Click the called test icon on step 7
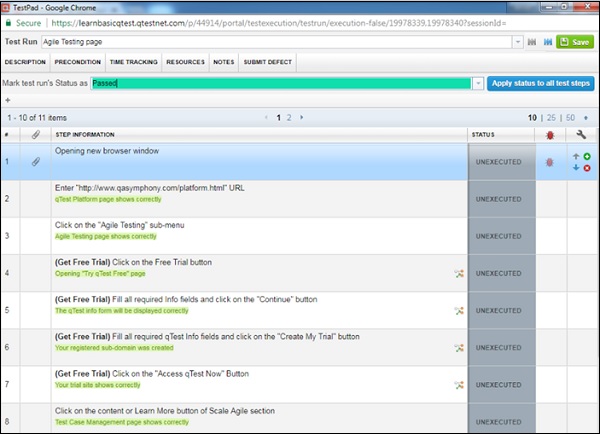 point(459,385)
